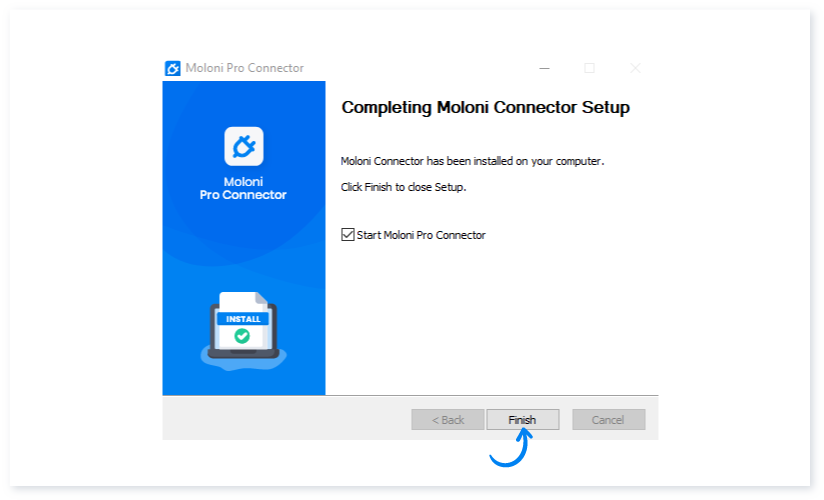Image resolution: width=824 pixels, height=500 pixels.
Task: Click text 'Click Finish to close Setup.'
Action: click(x=404, y=187)
